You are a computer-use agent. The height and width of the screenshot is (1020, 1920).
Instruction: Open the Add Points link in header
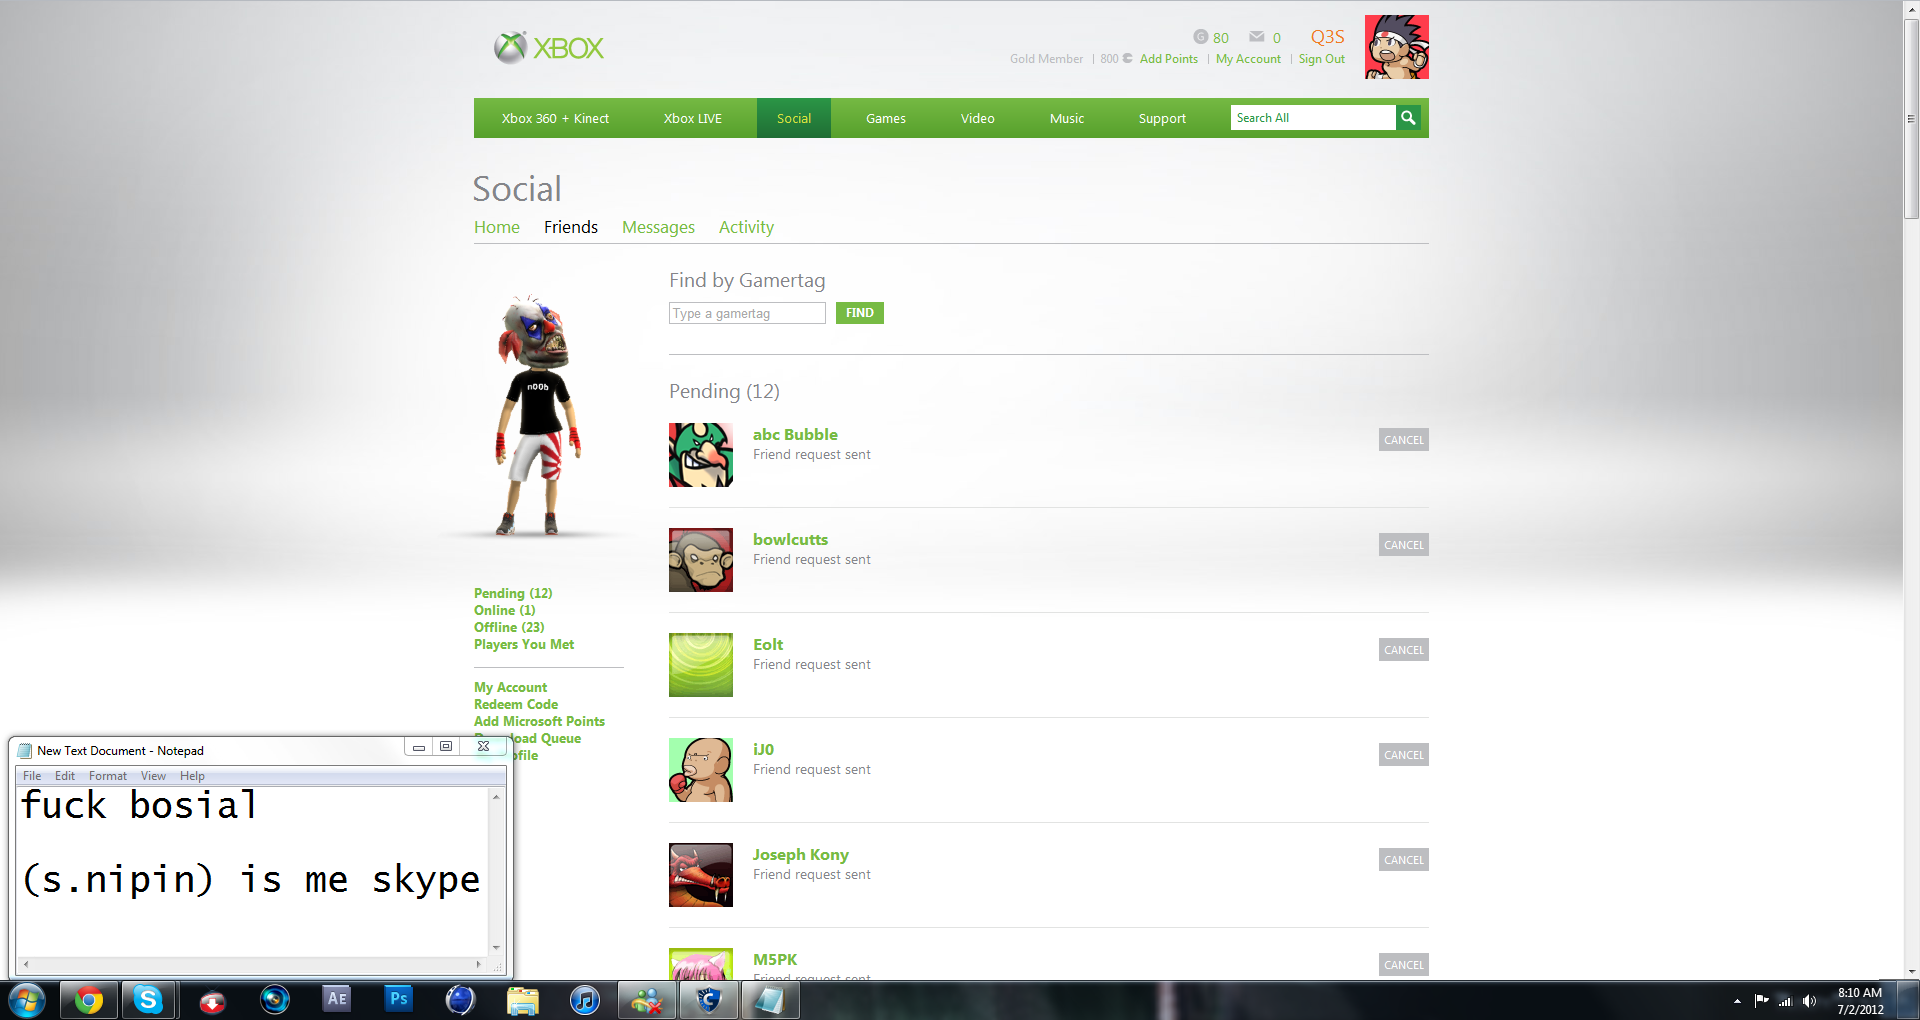(x=1169, y=59)
